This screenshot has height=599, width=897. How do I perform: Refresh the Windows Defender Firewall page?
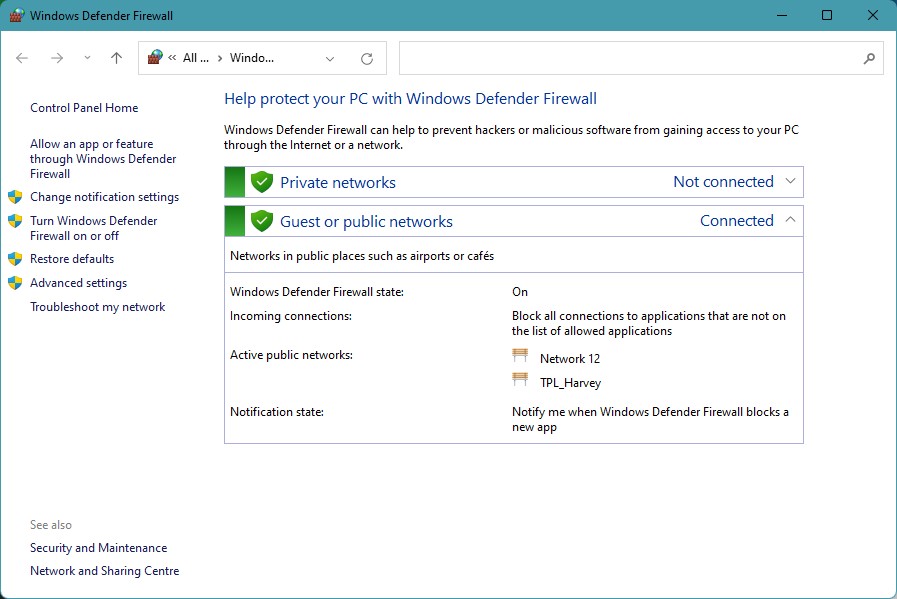367,58
